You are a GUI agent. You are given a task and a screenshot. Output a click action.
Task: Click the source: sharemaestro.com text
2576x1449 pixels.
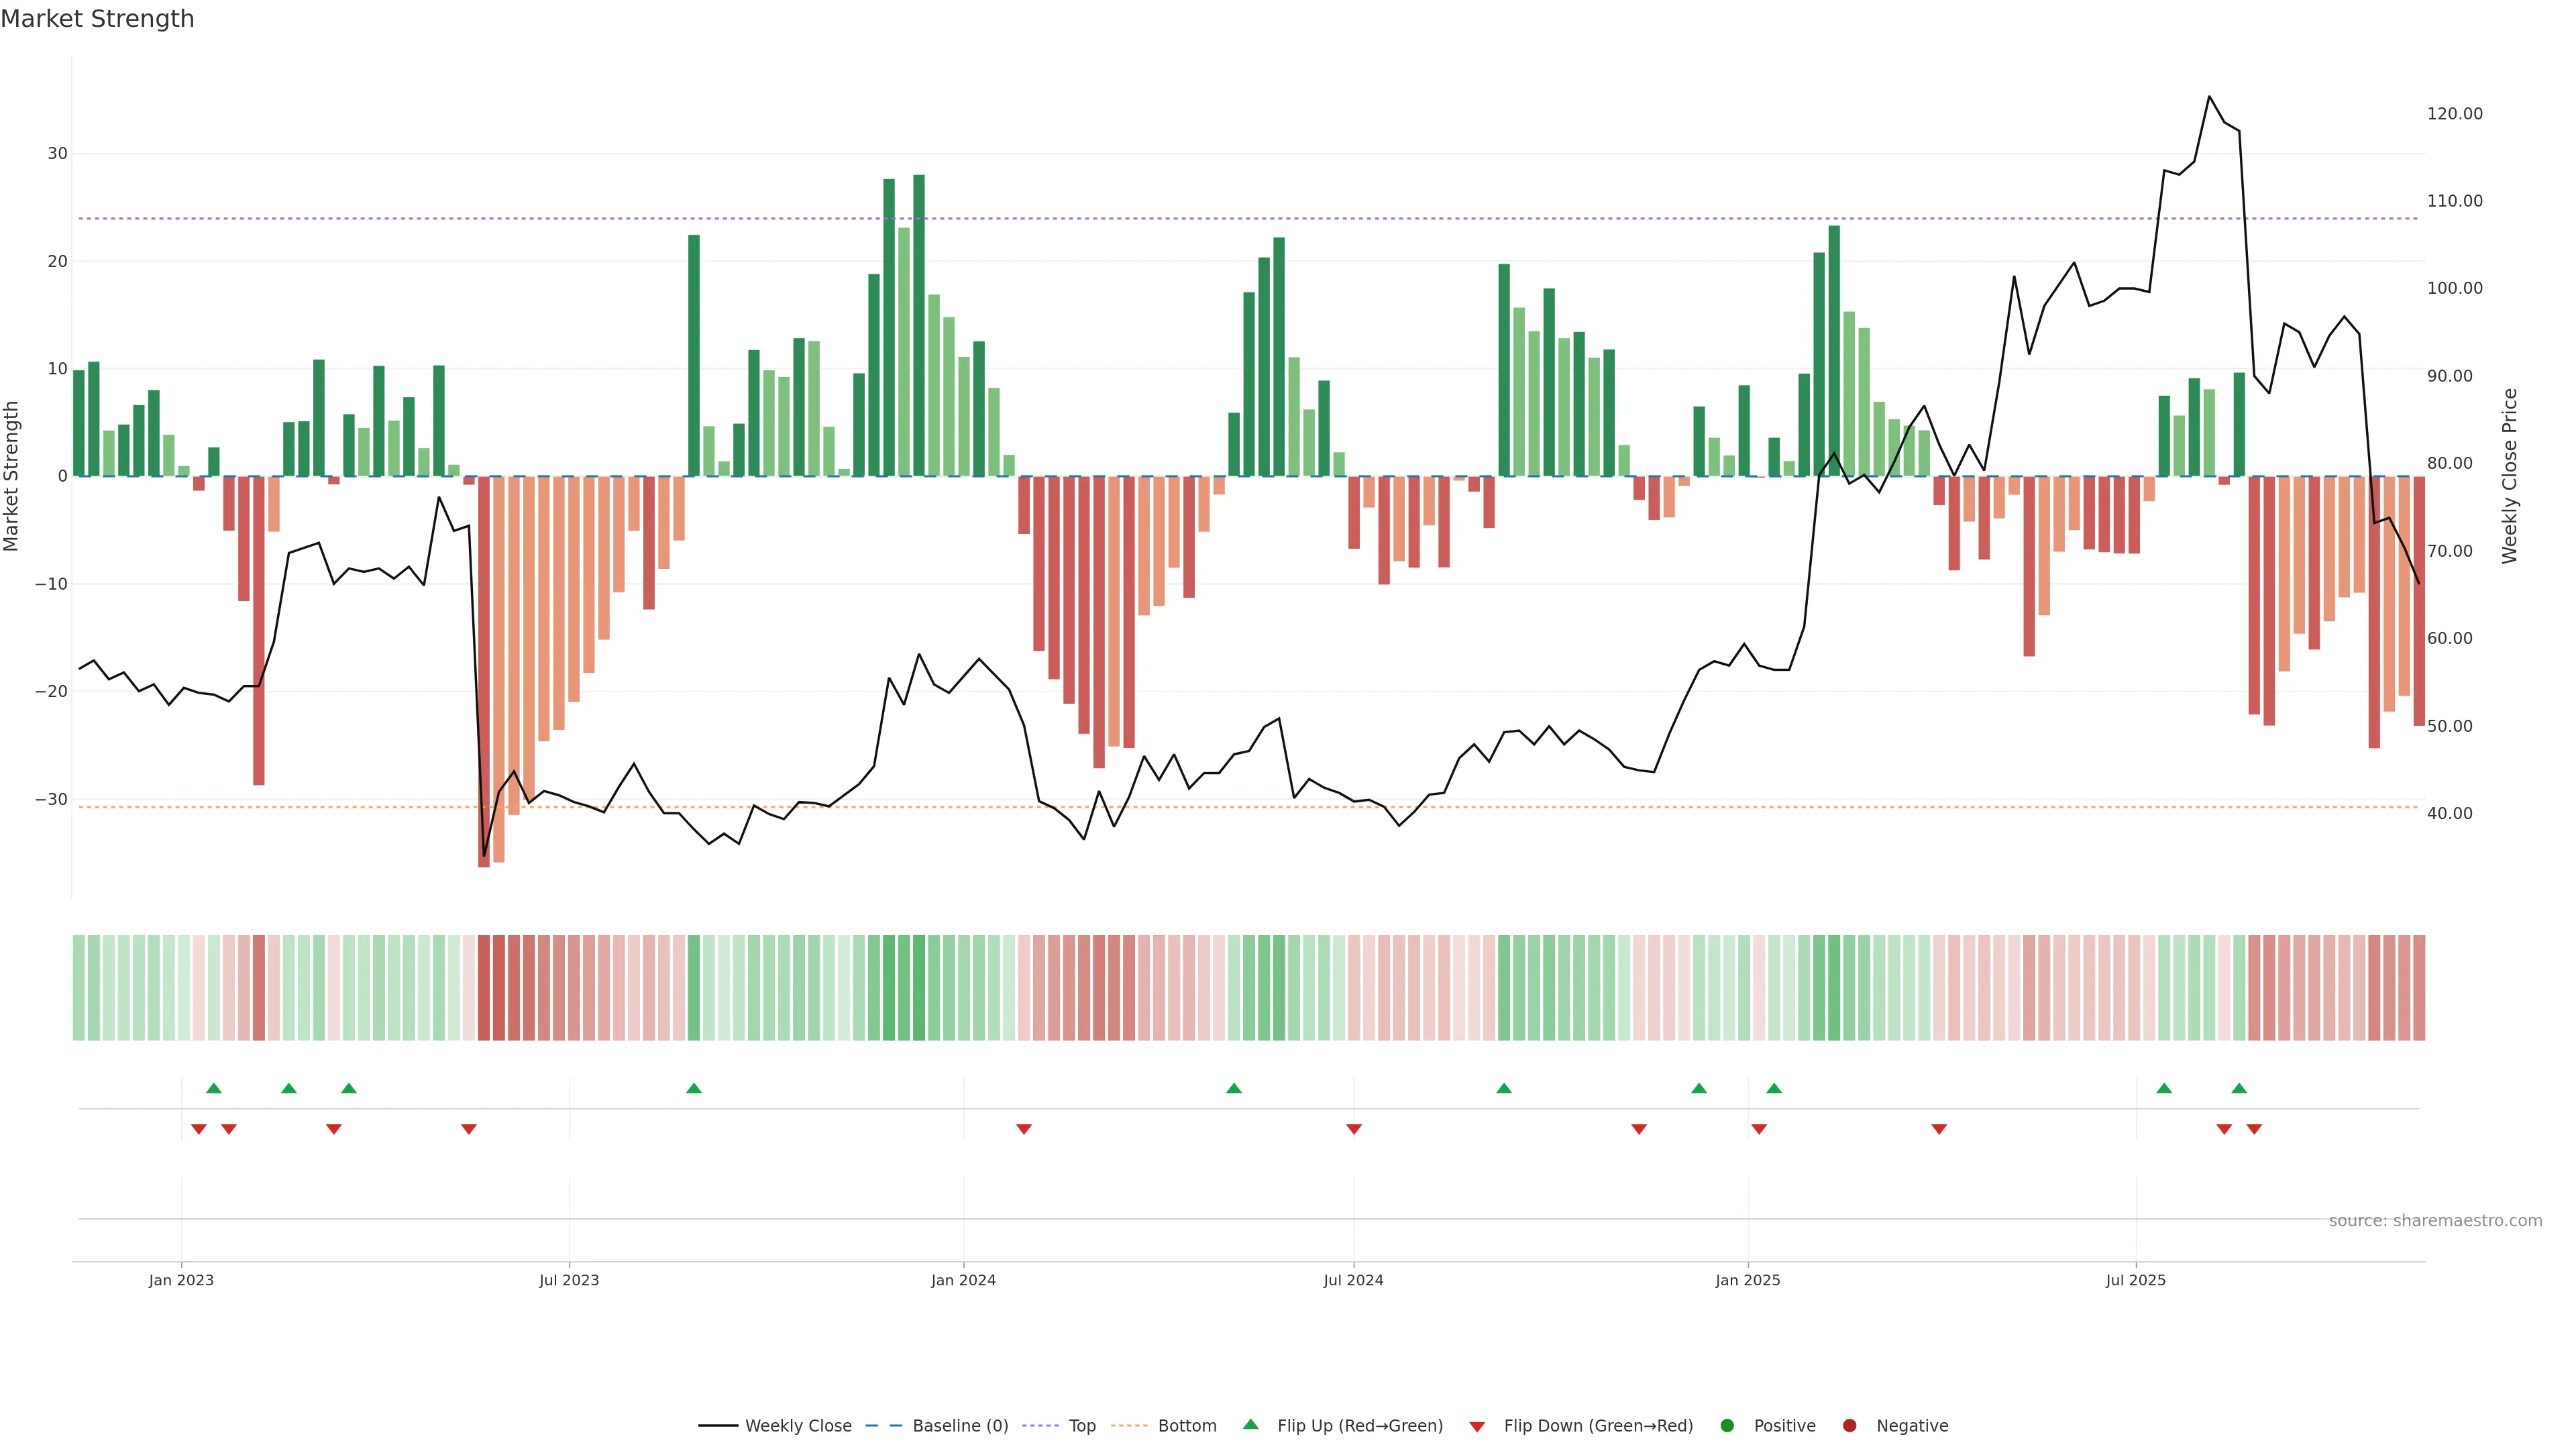pyautogui.click(x=2435, y=1221)
